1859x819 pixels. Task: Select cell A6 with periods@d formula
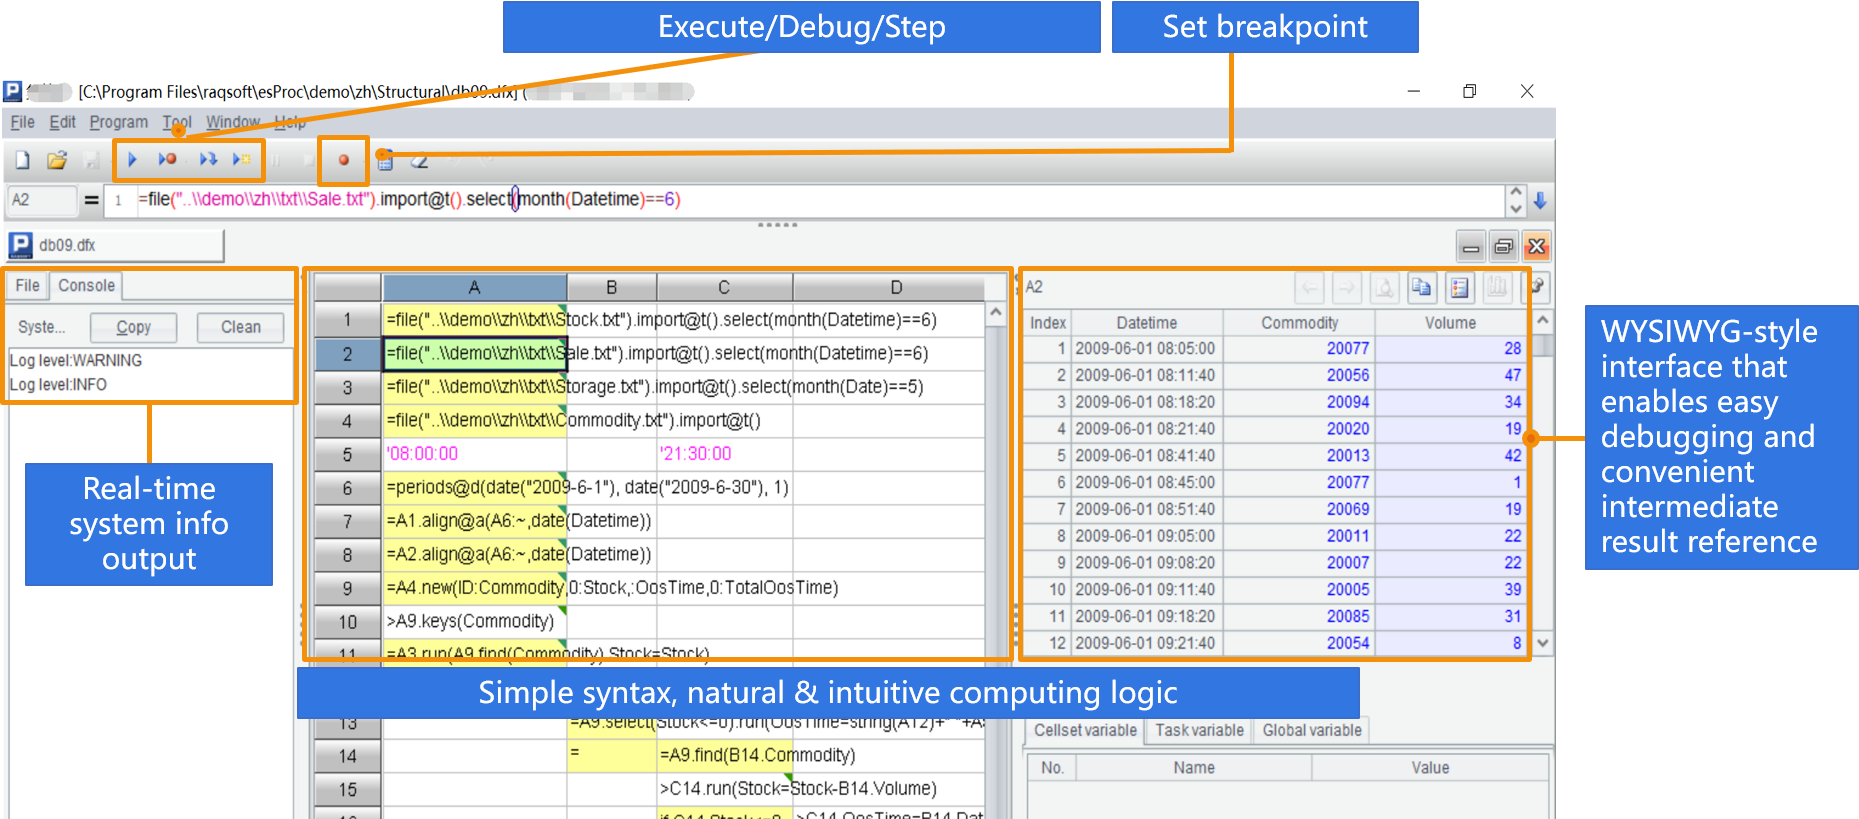coord(474,488)
